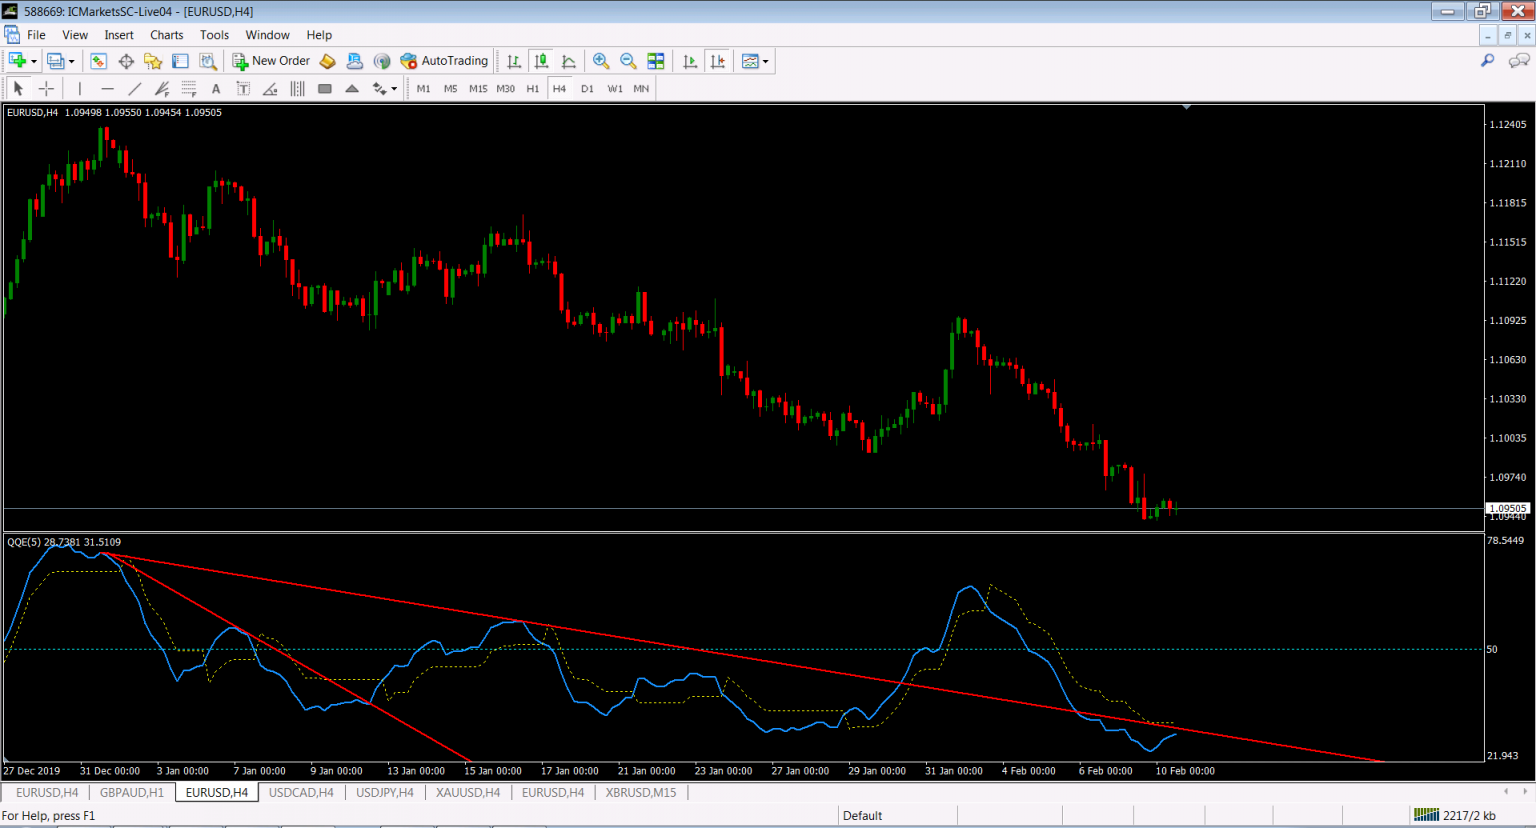Toggle chart auto scroll

pos(690,61)
